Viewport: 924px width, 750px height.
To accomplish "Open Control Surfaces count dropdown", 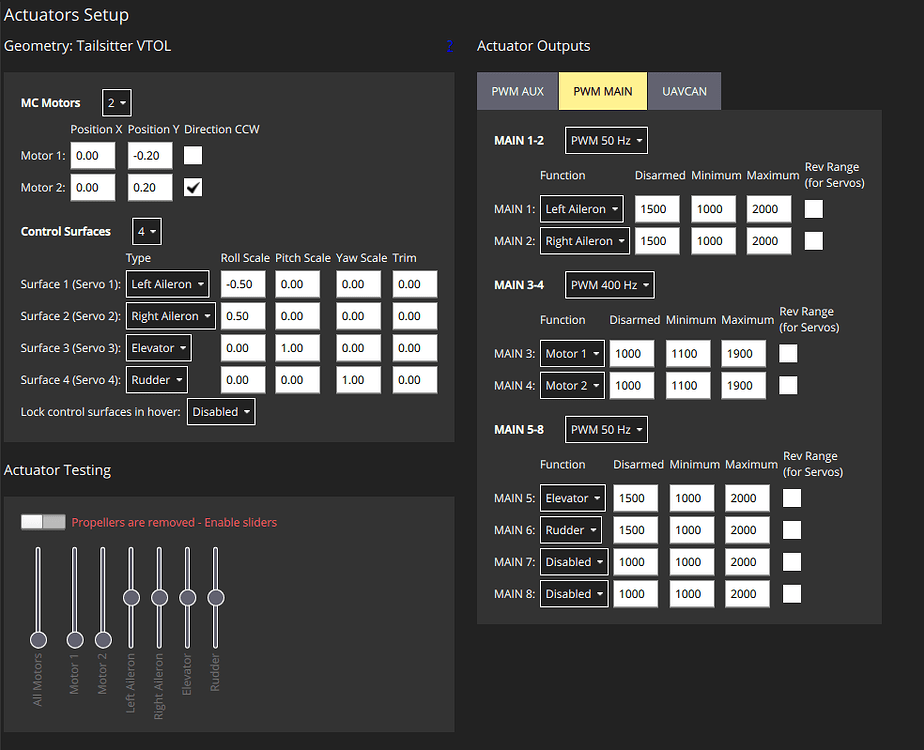I will [x=147, y=232].
